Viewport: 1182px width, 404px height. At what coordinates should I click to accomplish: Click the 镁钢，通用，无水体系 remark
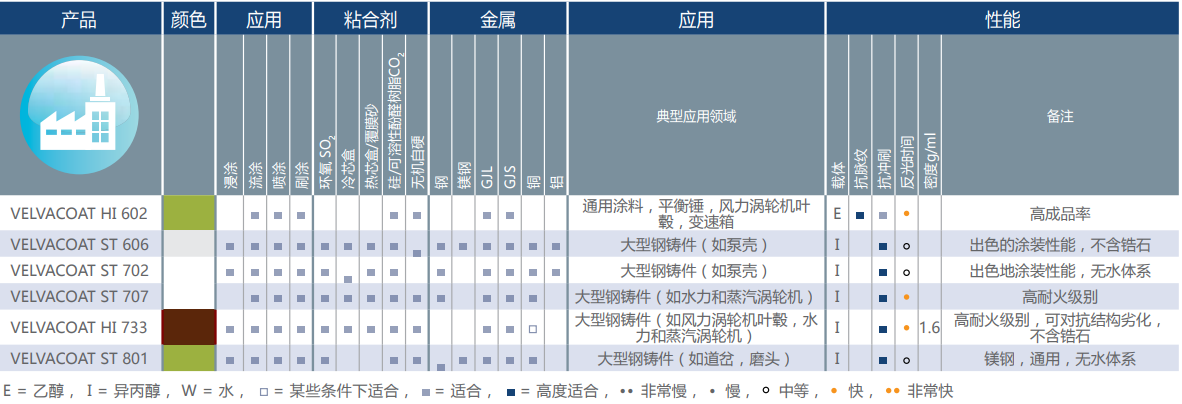click(1060, 359)
